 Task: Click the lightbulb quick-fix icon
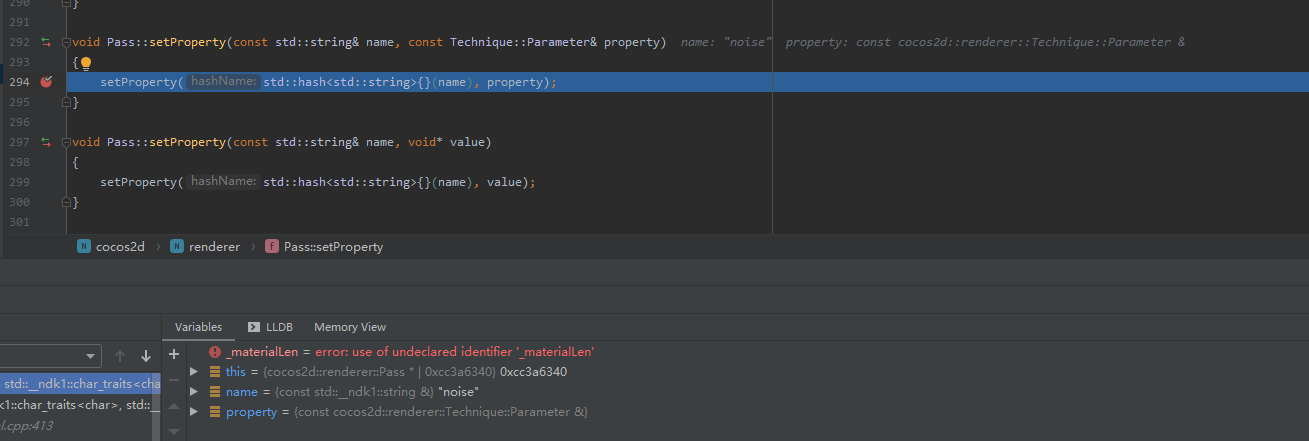(86, 63)
